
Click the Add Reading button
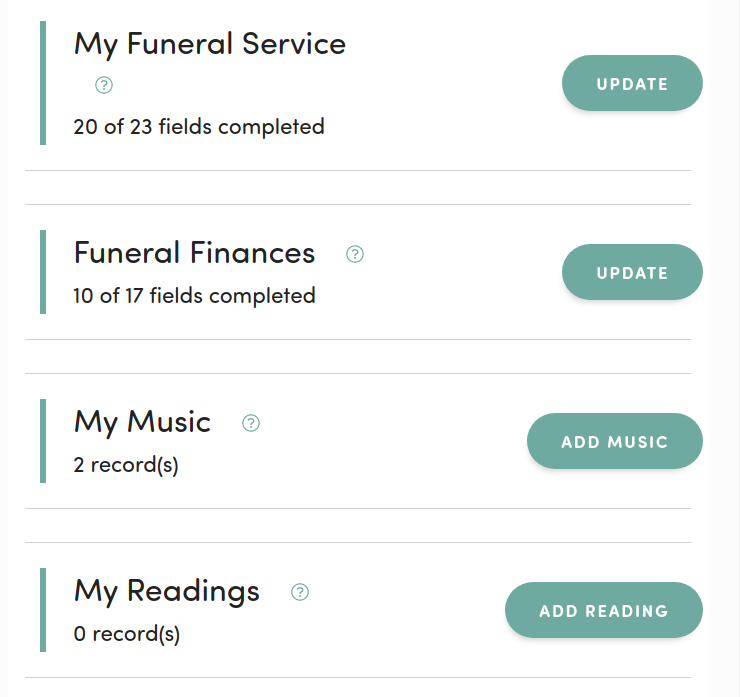(x=603, y=610)
